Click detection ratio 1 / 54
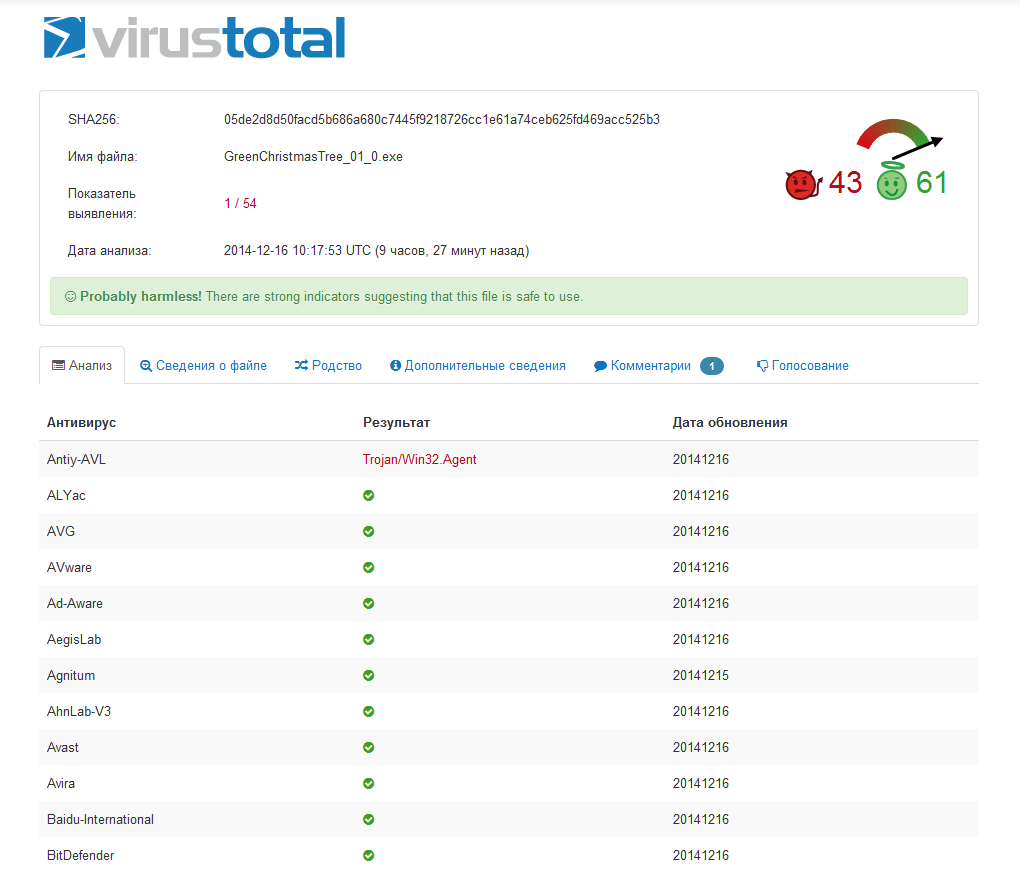The height and width of the screenshot is (872, 1020). pyautogui.click(x=241, y=204)
